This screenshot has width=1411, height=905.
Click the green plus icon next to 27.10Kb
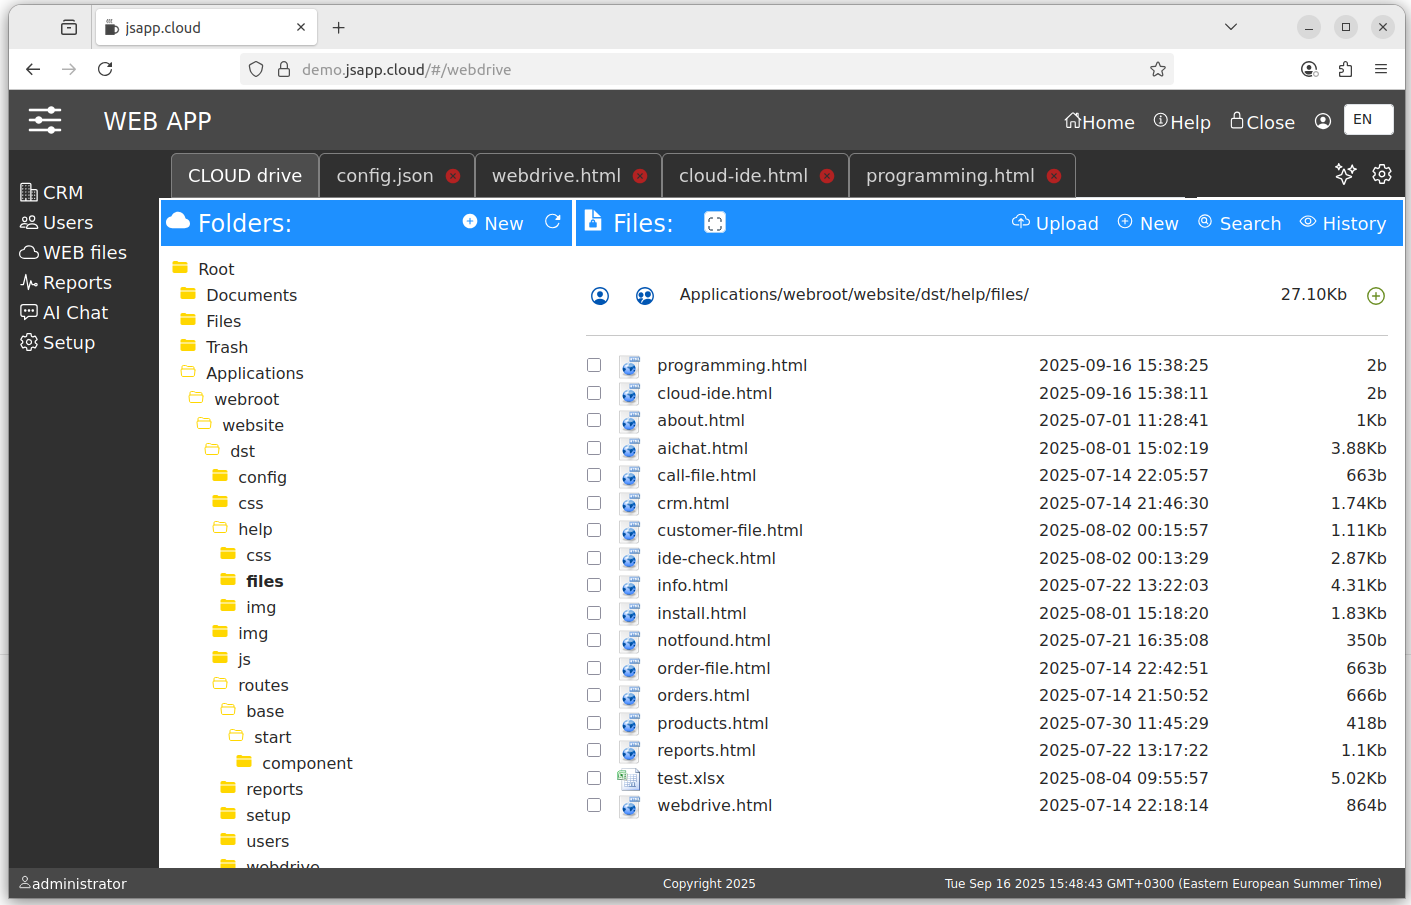pyautogui.click(x=1375, y=296)
